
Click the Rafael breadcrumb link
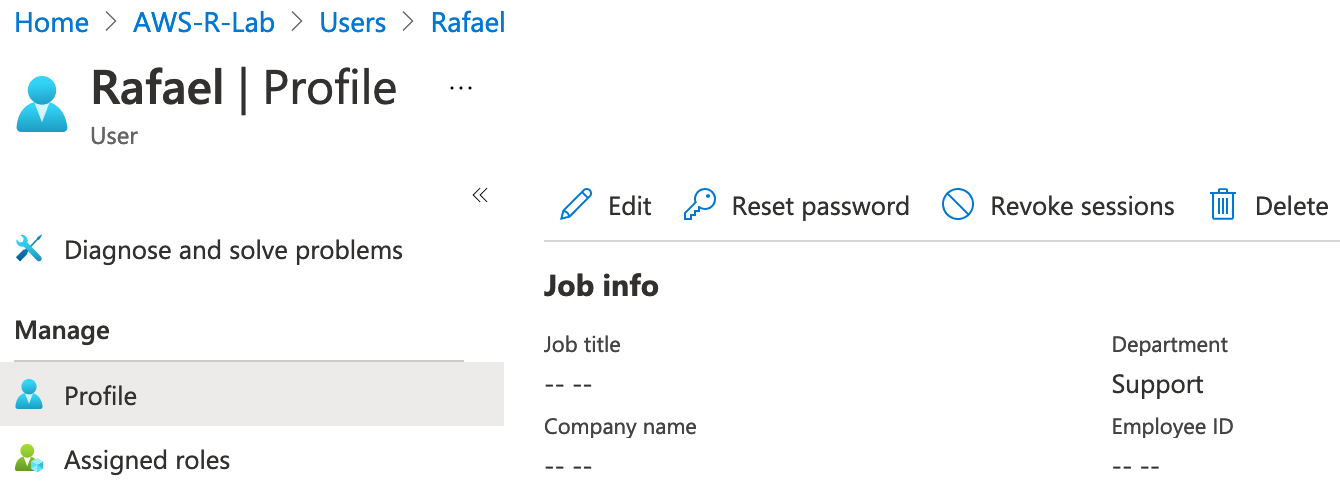[467, 22]
